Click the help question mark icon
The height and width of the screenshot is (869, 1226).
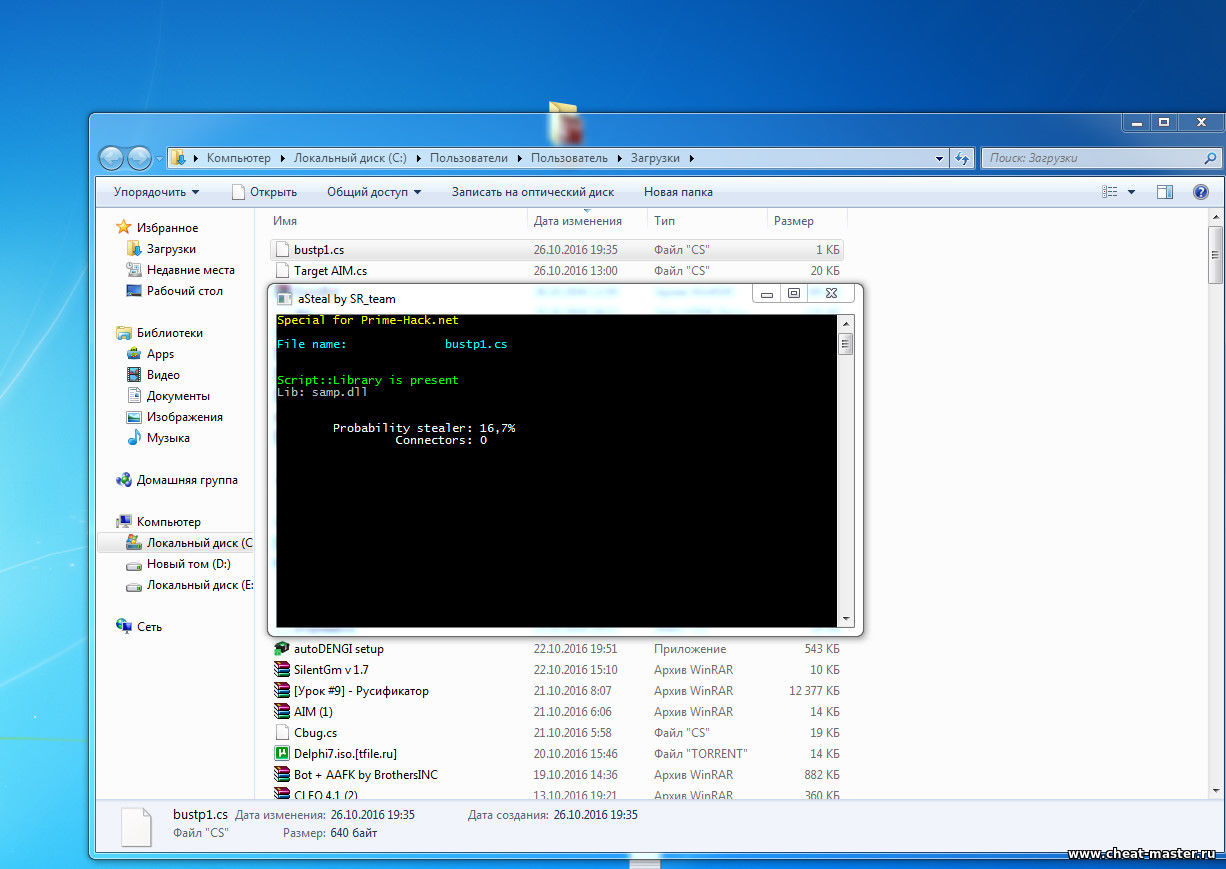click(x=1201, y=192)
